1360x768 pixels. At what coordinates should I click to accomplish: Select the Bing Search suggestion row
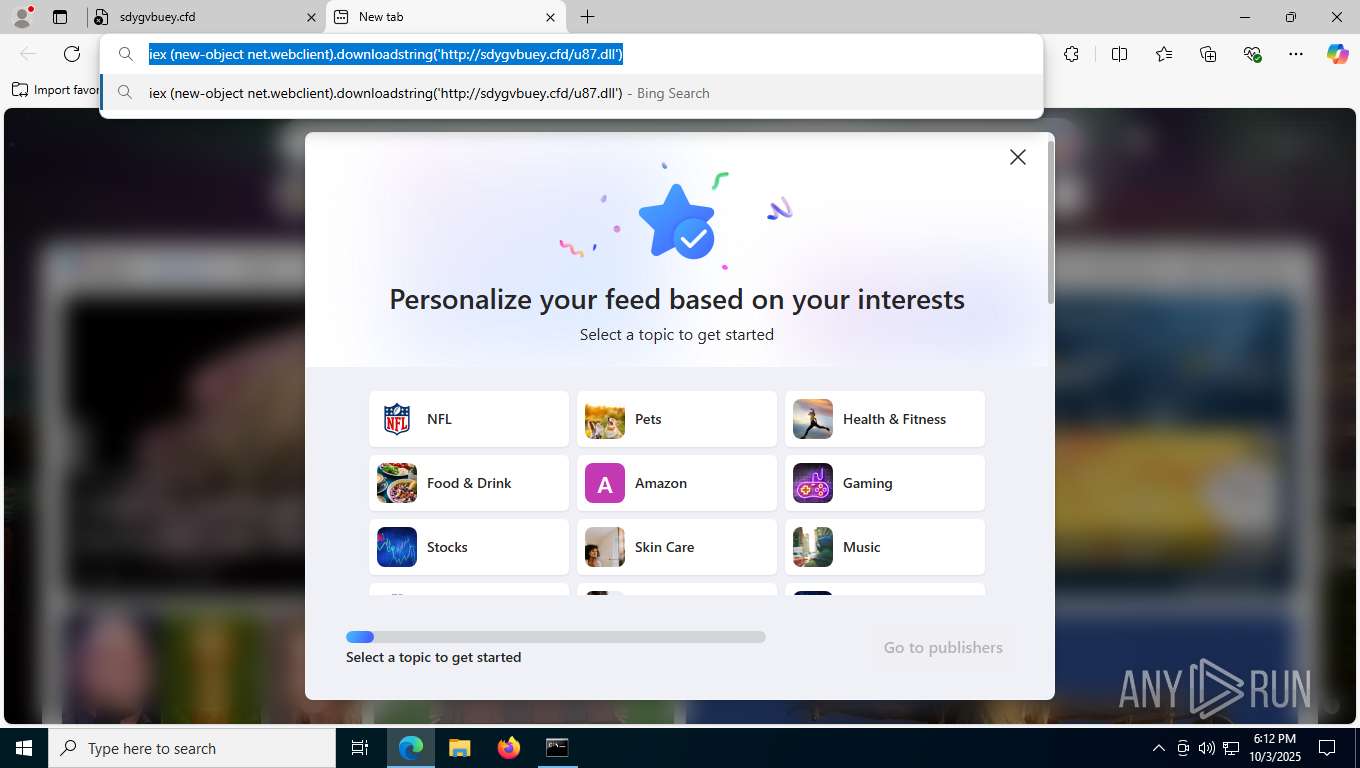[572, 93]
